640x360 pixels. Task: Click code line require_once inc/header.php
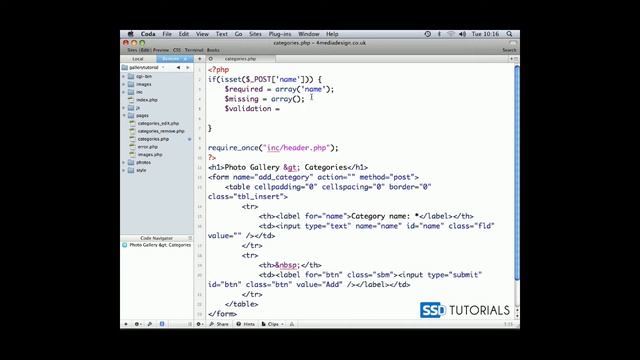click(273, 148)
